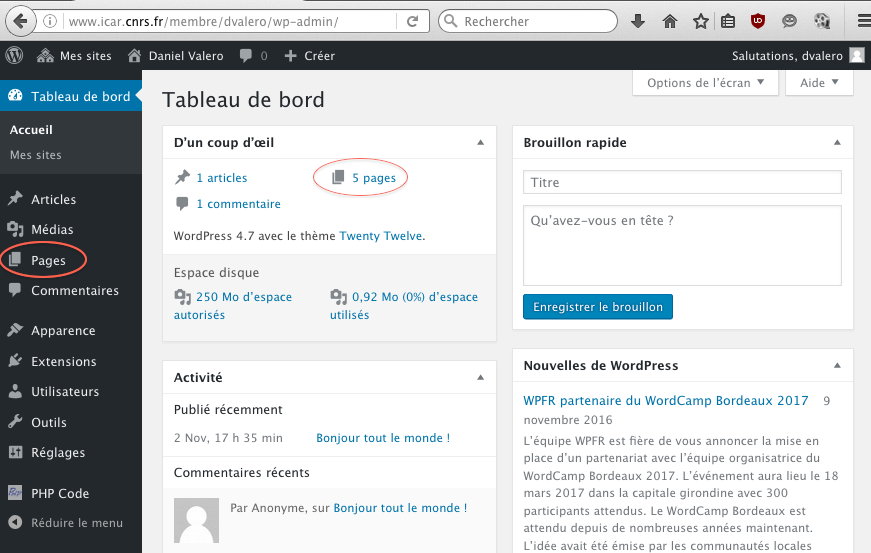Go to Réglages in the sidebar
Viewport: 871px width, 553px height.
[57, 452]
